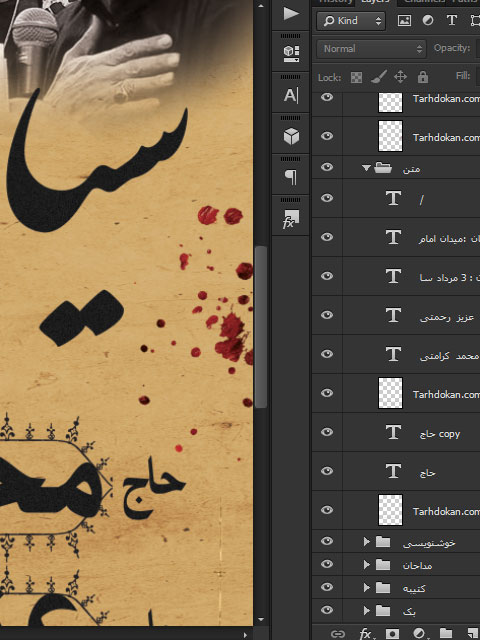Screen dimensions: 480x640
Task: Open the Kind filter dropdown
Action: click(351, 21)
